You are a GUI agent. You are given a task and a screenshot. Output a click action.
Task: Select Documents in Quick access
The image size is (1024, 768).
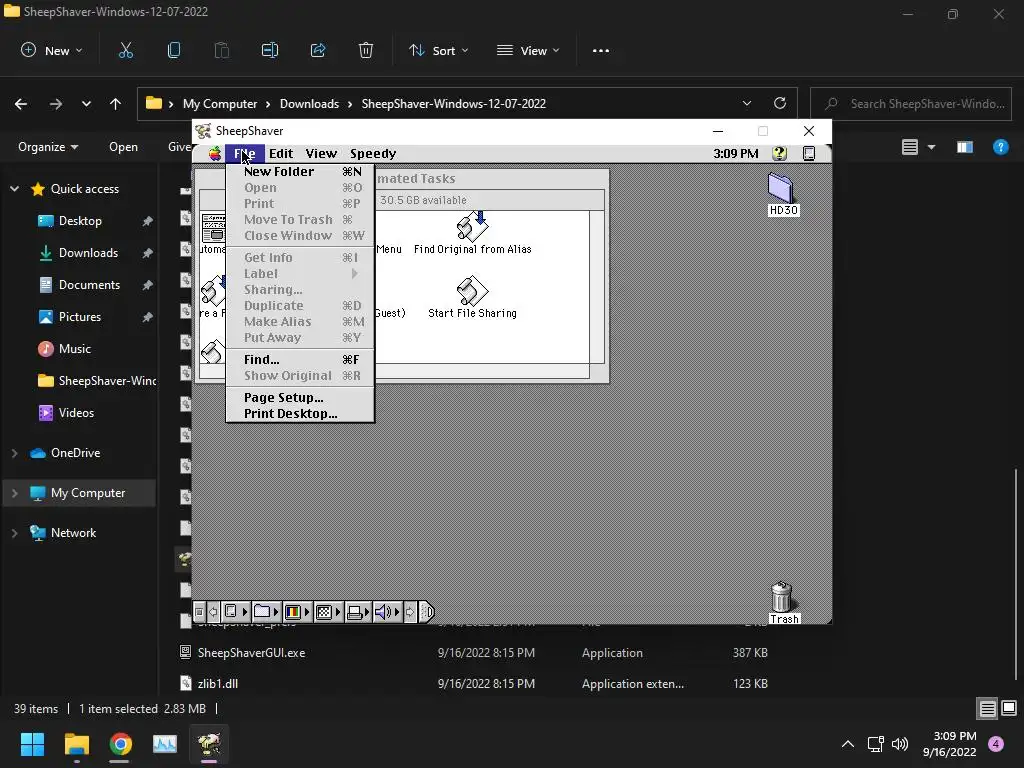coord(89,285)
